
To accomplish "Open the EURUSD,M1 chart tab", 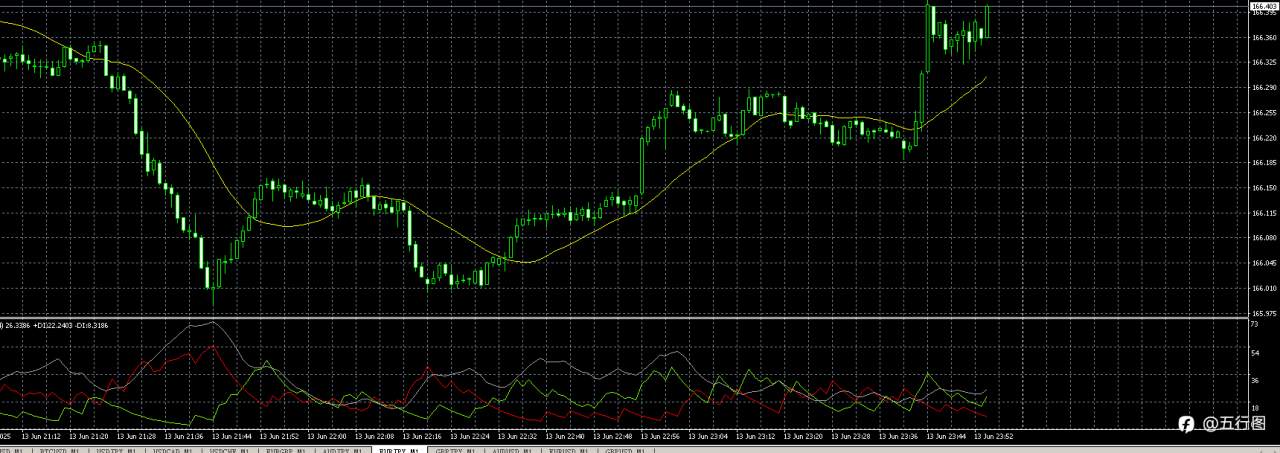I will 567,451.
